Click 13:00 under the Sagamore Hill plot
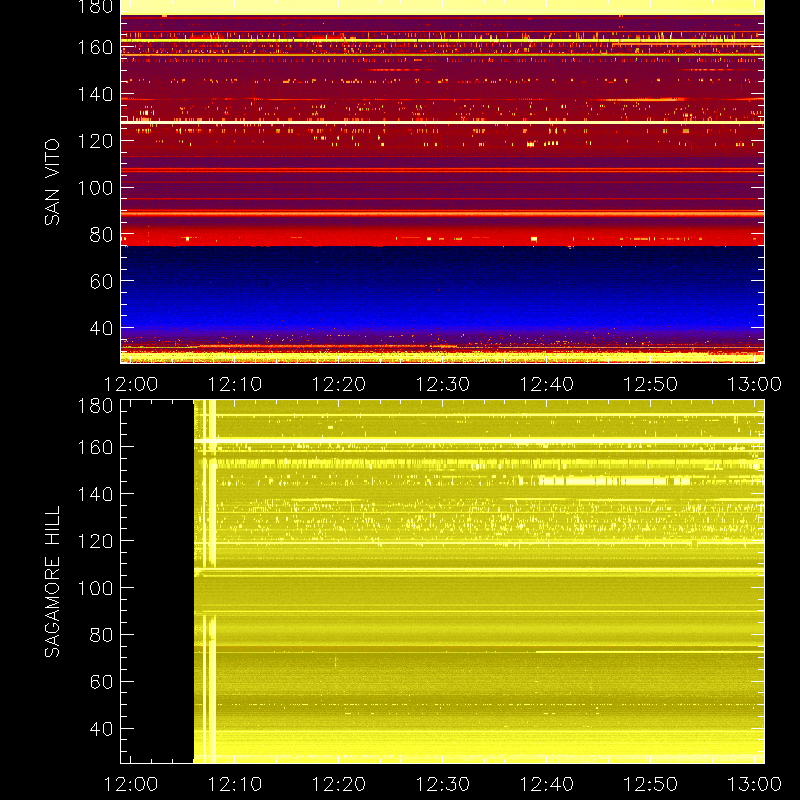 (754, 784)
